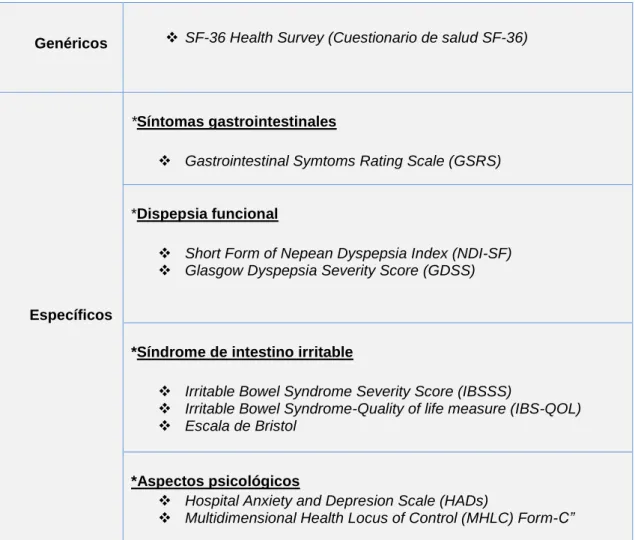Click the Genéricos row label
The width and height of the screenshot is (635, 540).
71,43
